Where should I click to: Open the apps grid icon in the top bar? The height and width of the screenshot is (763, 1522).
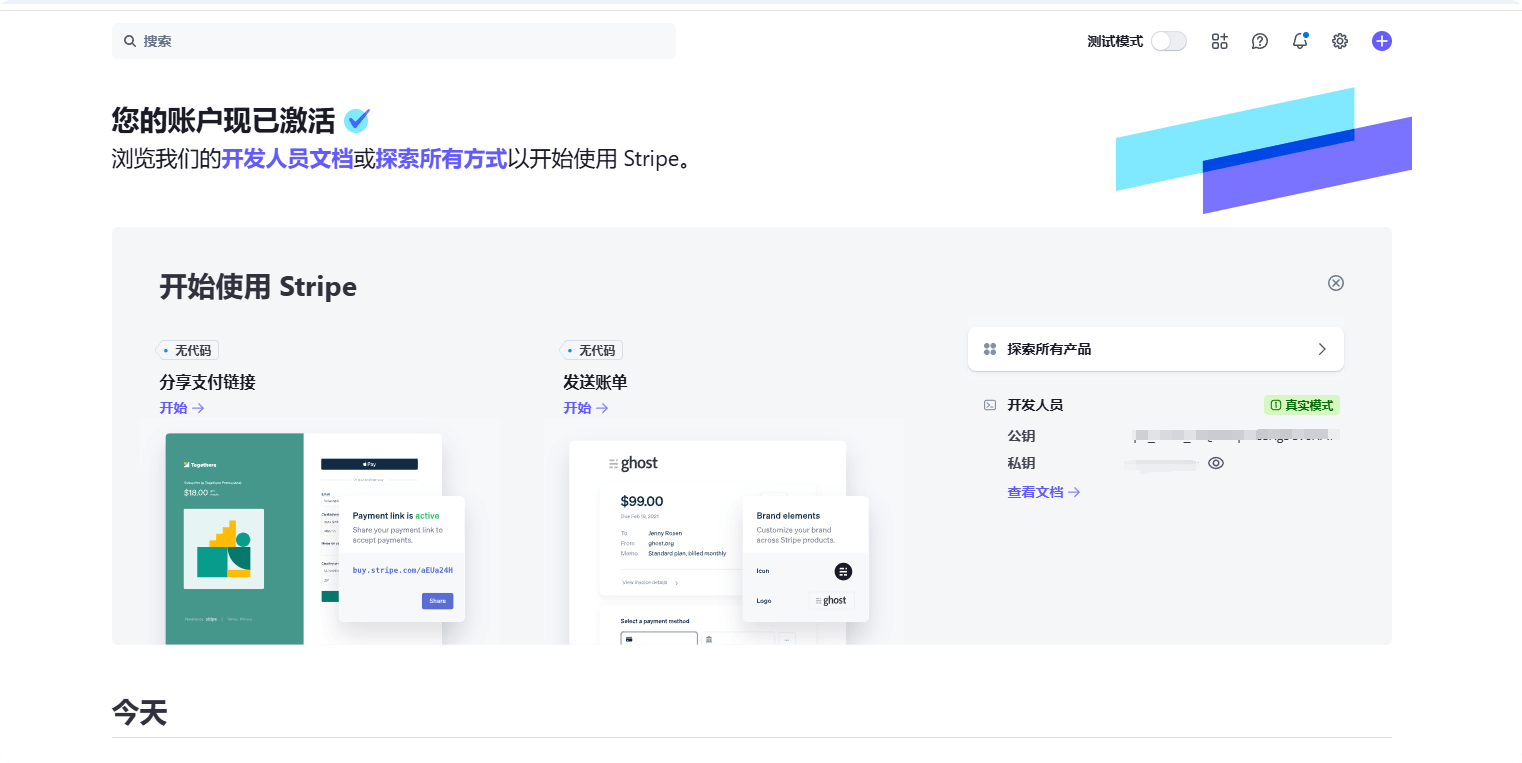pyautogui.click(x=1219, y=41)
